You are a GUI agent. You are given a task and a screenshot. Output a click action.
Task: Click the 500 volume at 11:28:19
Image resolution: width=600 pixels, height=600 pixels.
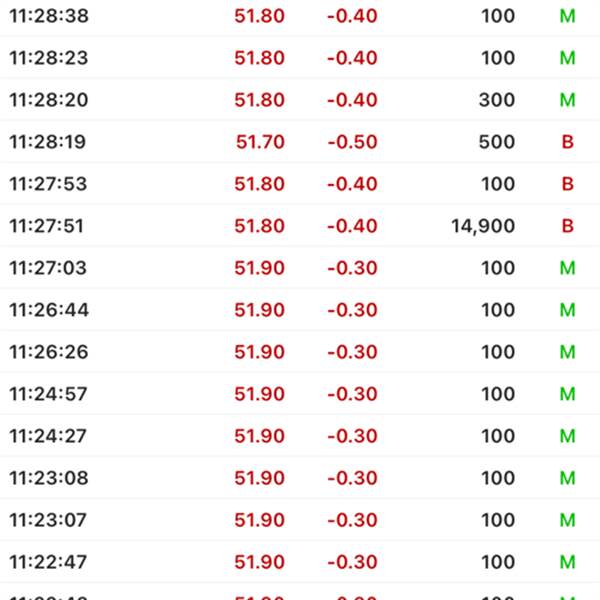coord(496,142)
